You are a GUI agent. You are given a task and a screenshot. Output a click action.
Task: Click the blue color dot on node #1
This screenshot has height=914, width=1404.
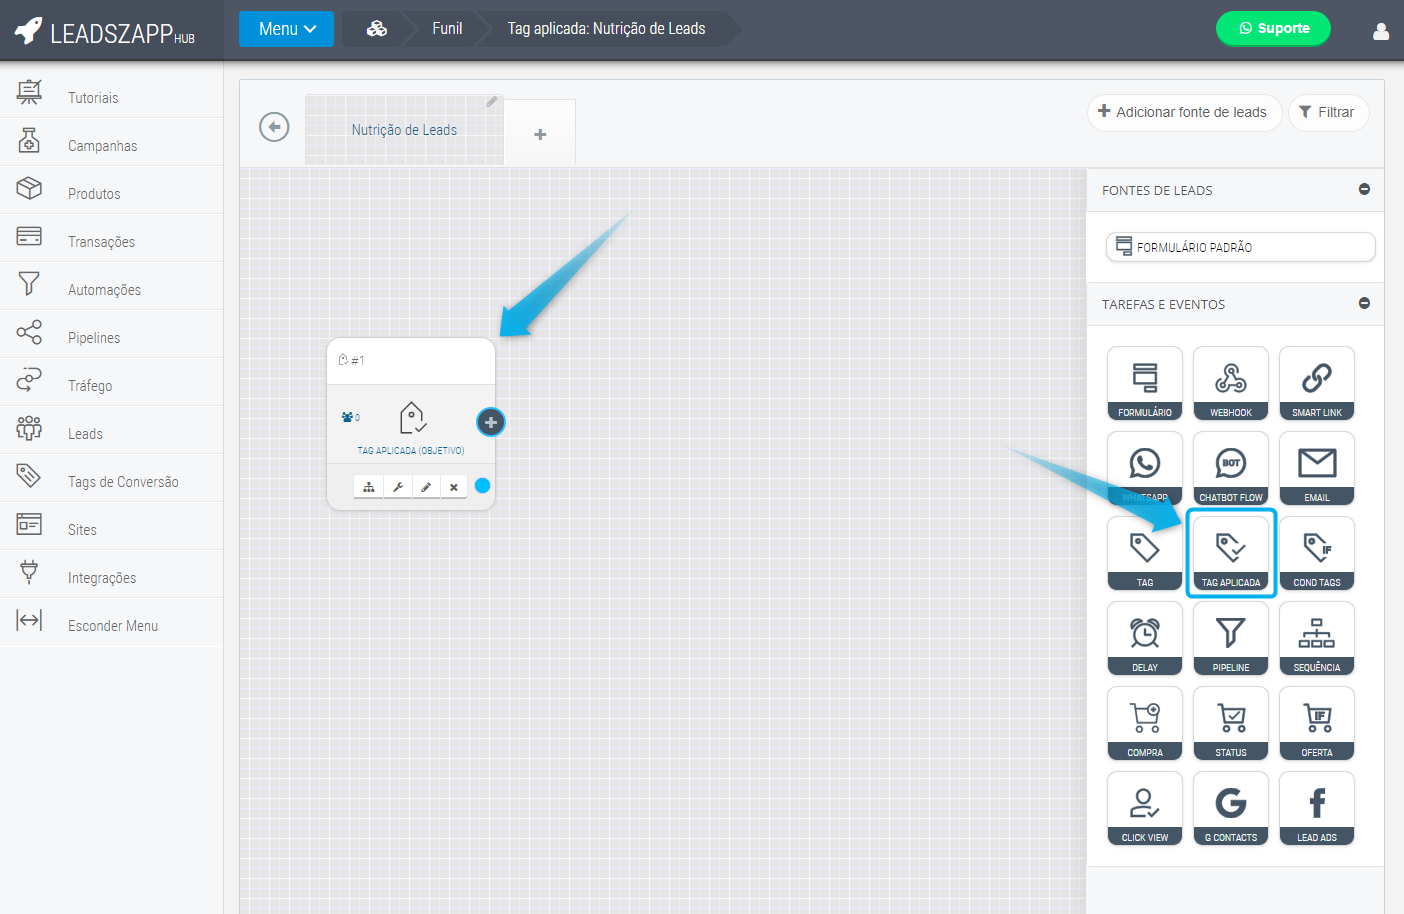click(482, 486)
